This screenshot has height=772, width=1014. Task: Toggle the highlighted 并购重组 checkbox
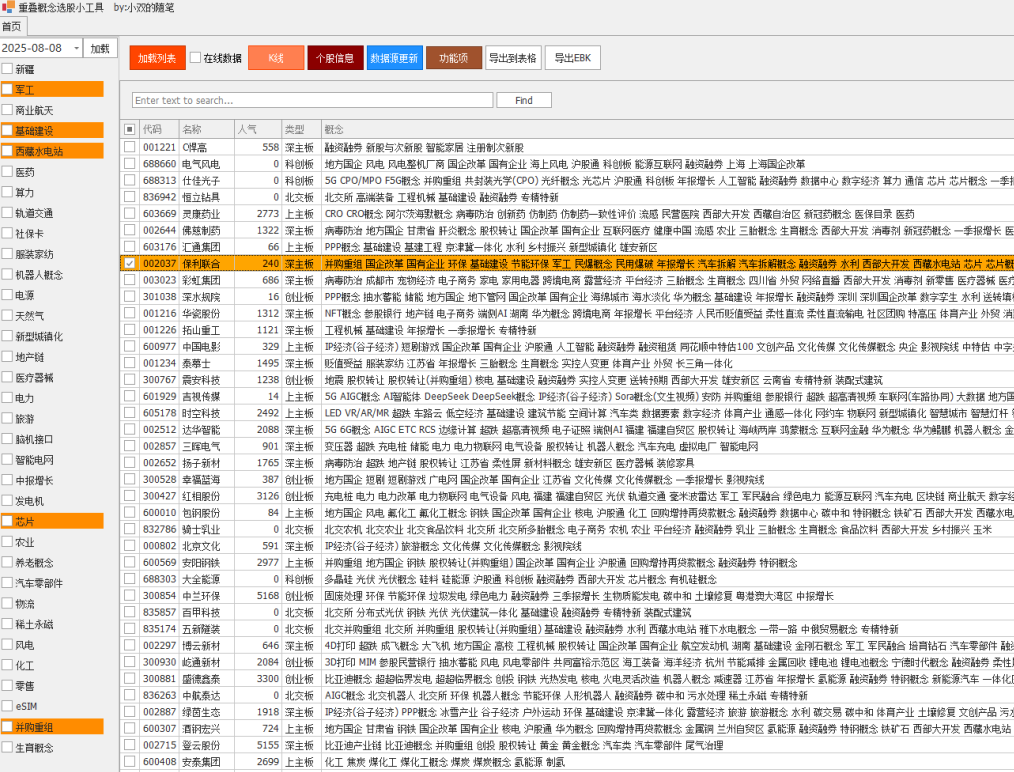coord(7,727)
